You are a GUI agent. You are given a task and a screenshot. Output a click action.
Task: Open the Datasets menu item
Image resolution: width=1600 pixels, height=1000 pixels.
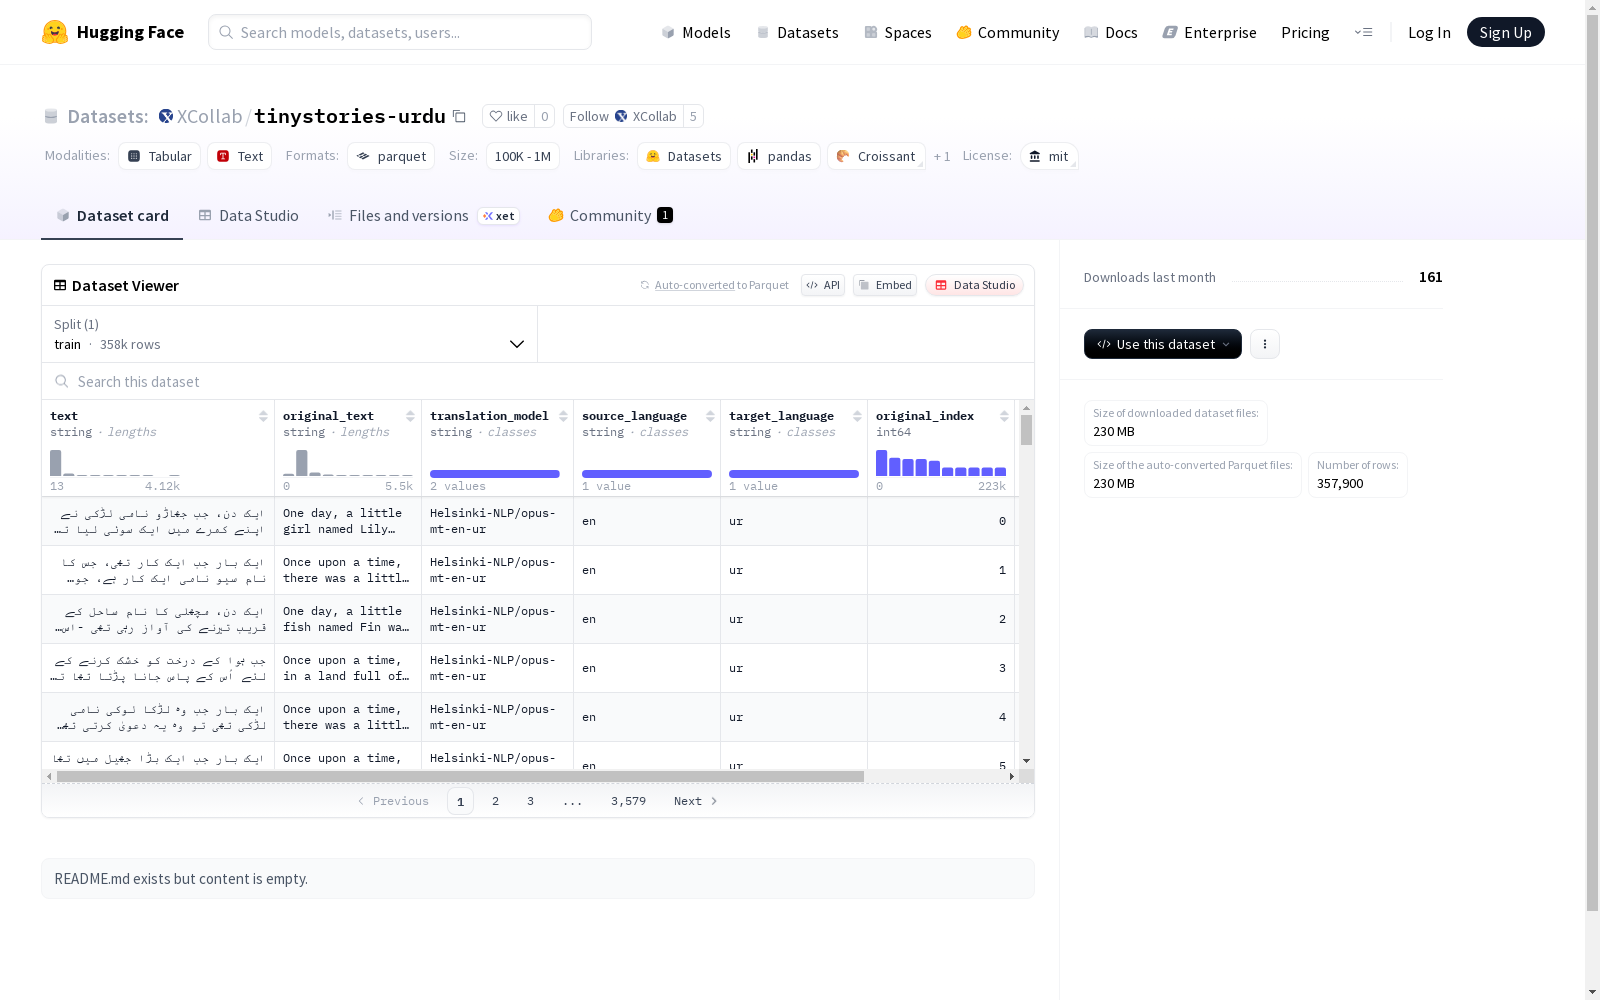coord(797,32)
